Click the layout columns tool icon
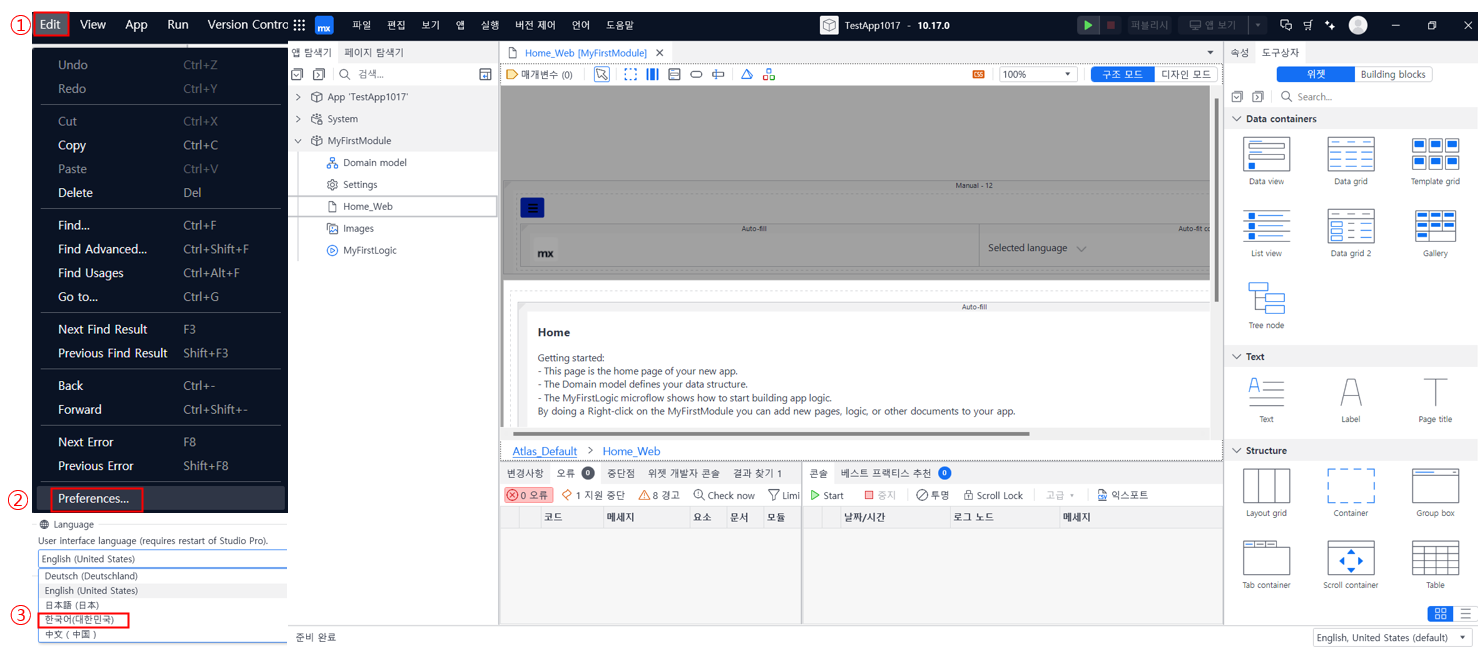The height and width of the screenshot is (654, 1478). (x=652, y=74)
